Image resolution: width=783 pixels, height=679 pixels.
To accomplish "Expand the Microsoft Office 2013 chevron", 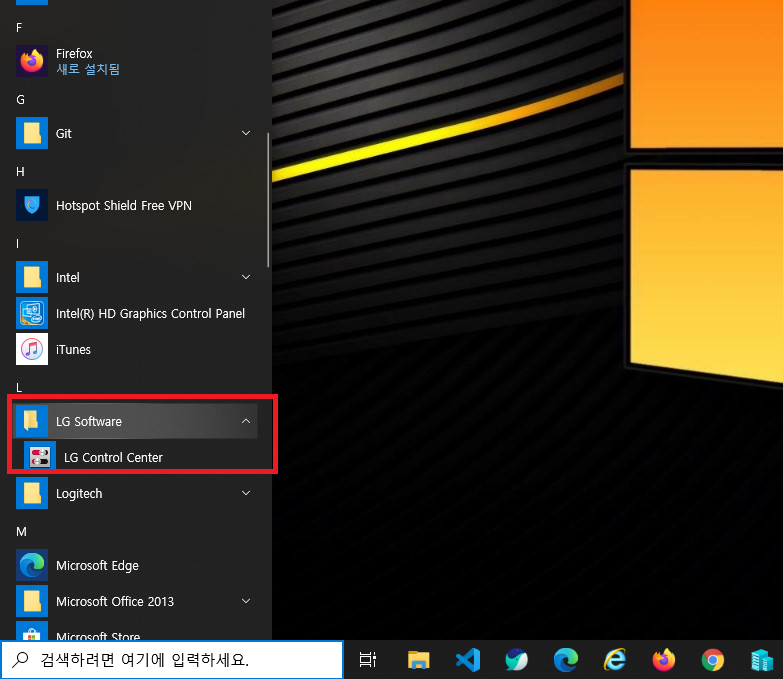I will pyautogui.click(x=246, y=601).
